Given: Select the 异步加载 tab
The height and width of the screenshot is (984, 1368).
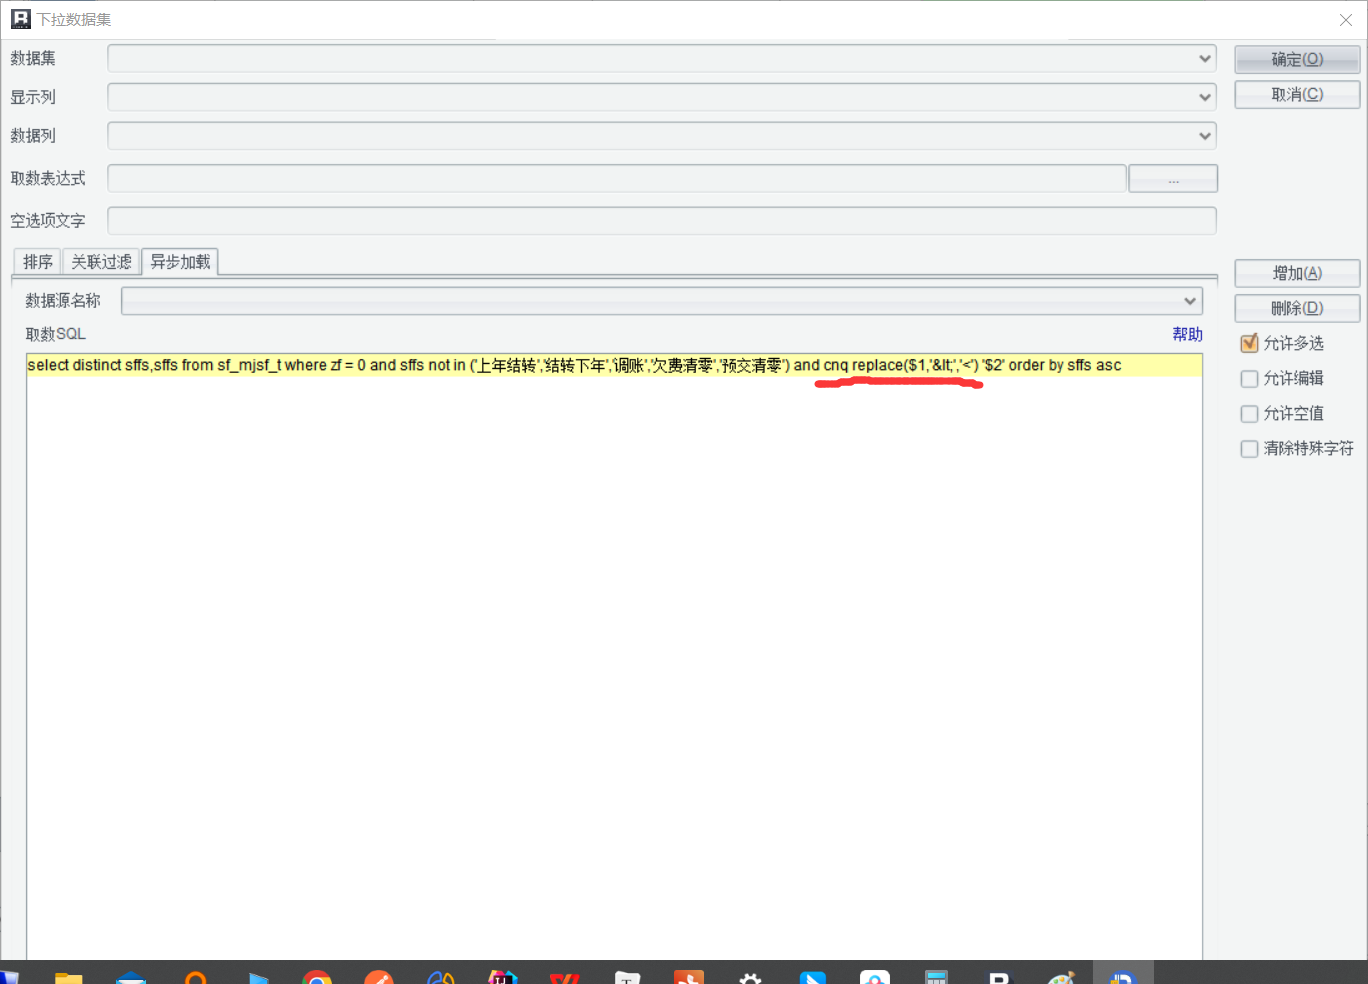Looking at the screenshot, I should tap(180, 262).
